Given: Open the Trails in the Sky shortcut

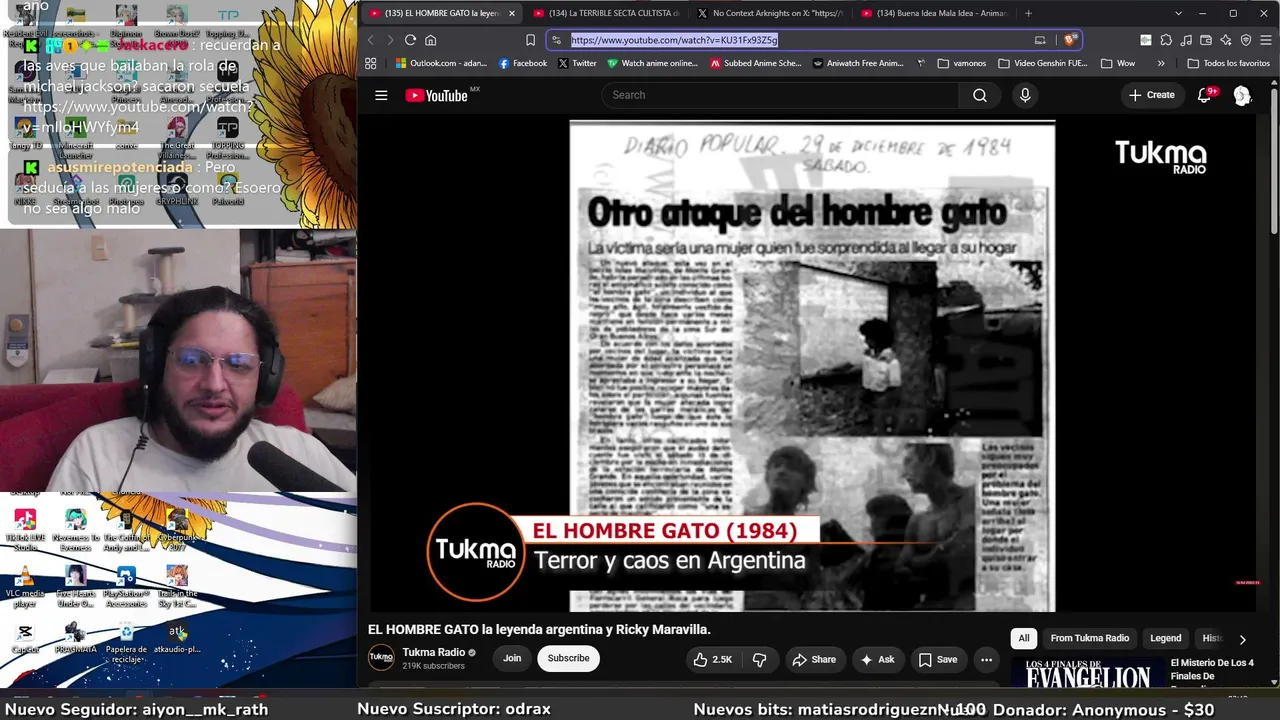Looking at the screenshot, I should [x=177, y=587].
